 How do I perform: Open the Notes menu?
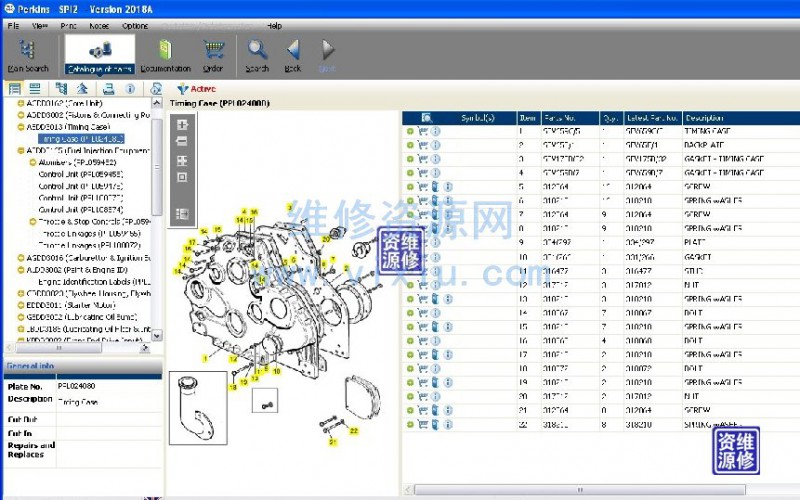pos(99,26)
